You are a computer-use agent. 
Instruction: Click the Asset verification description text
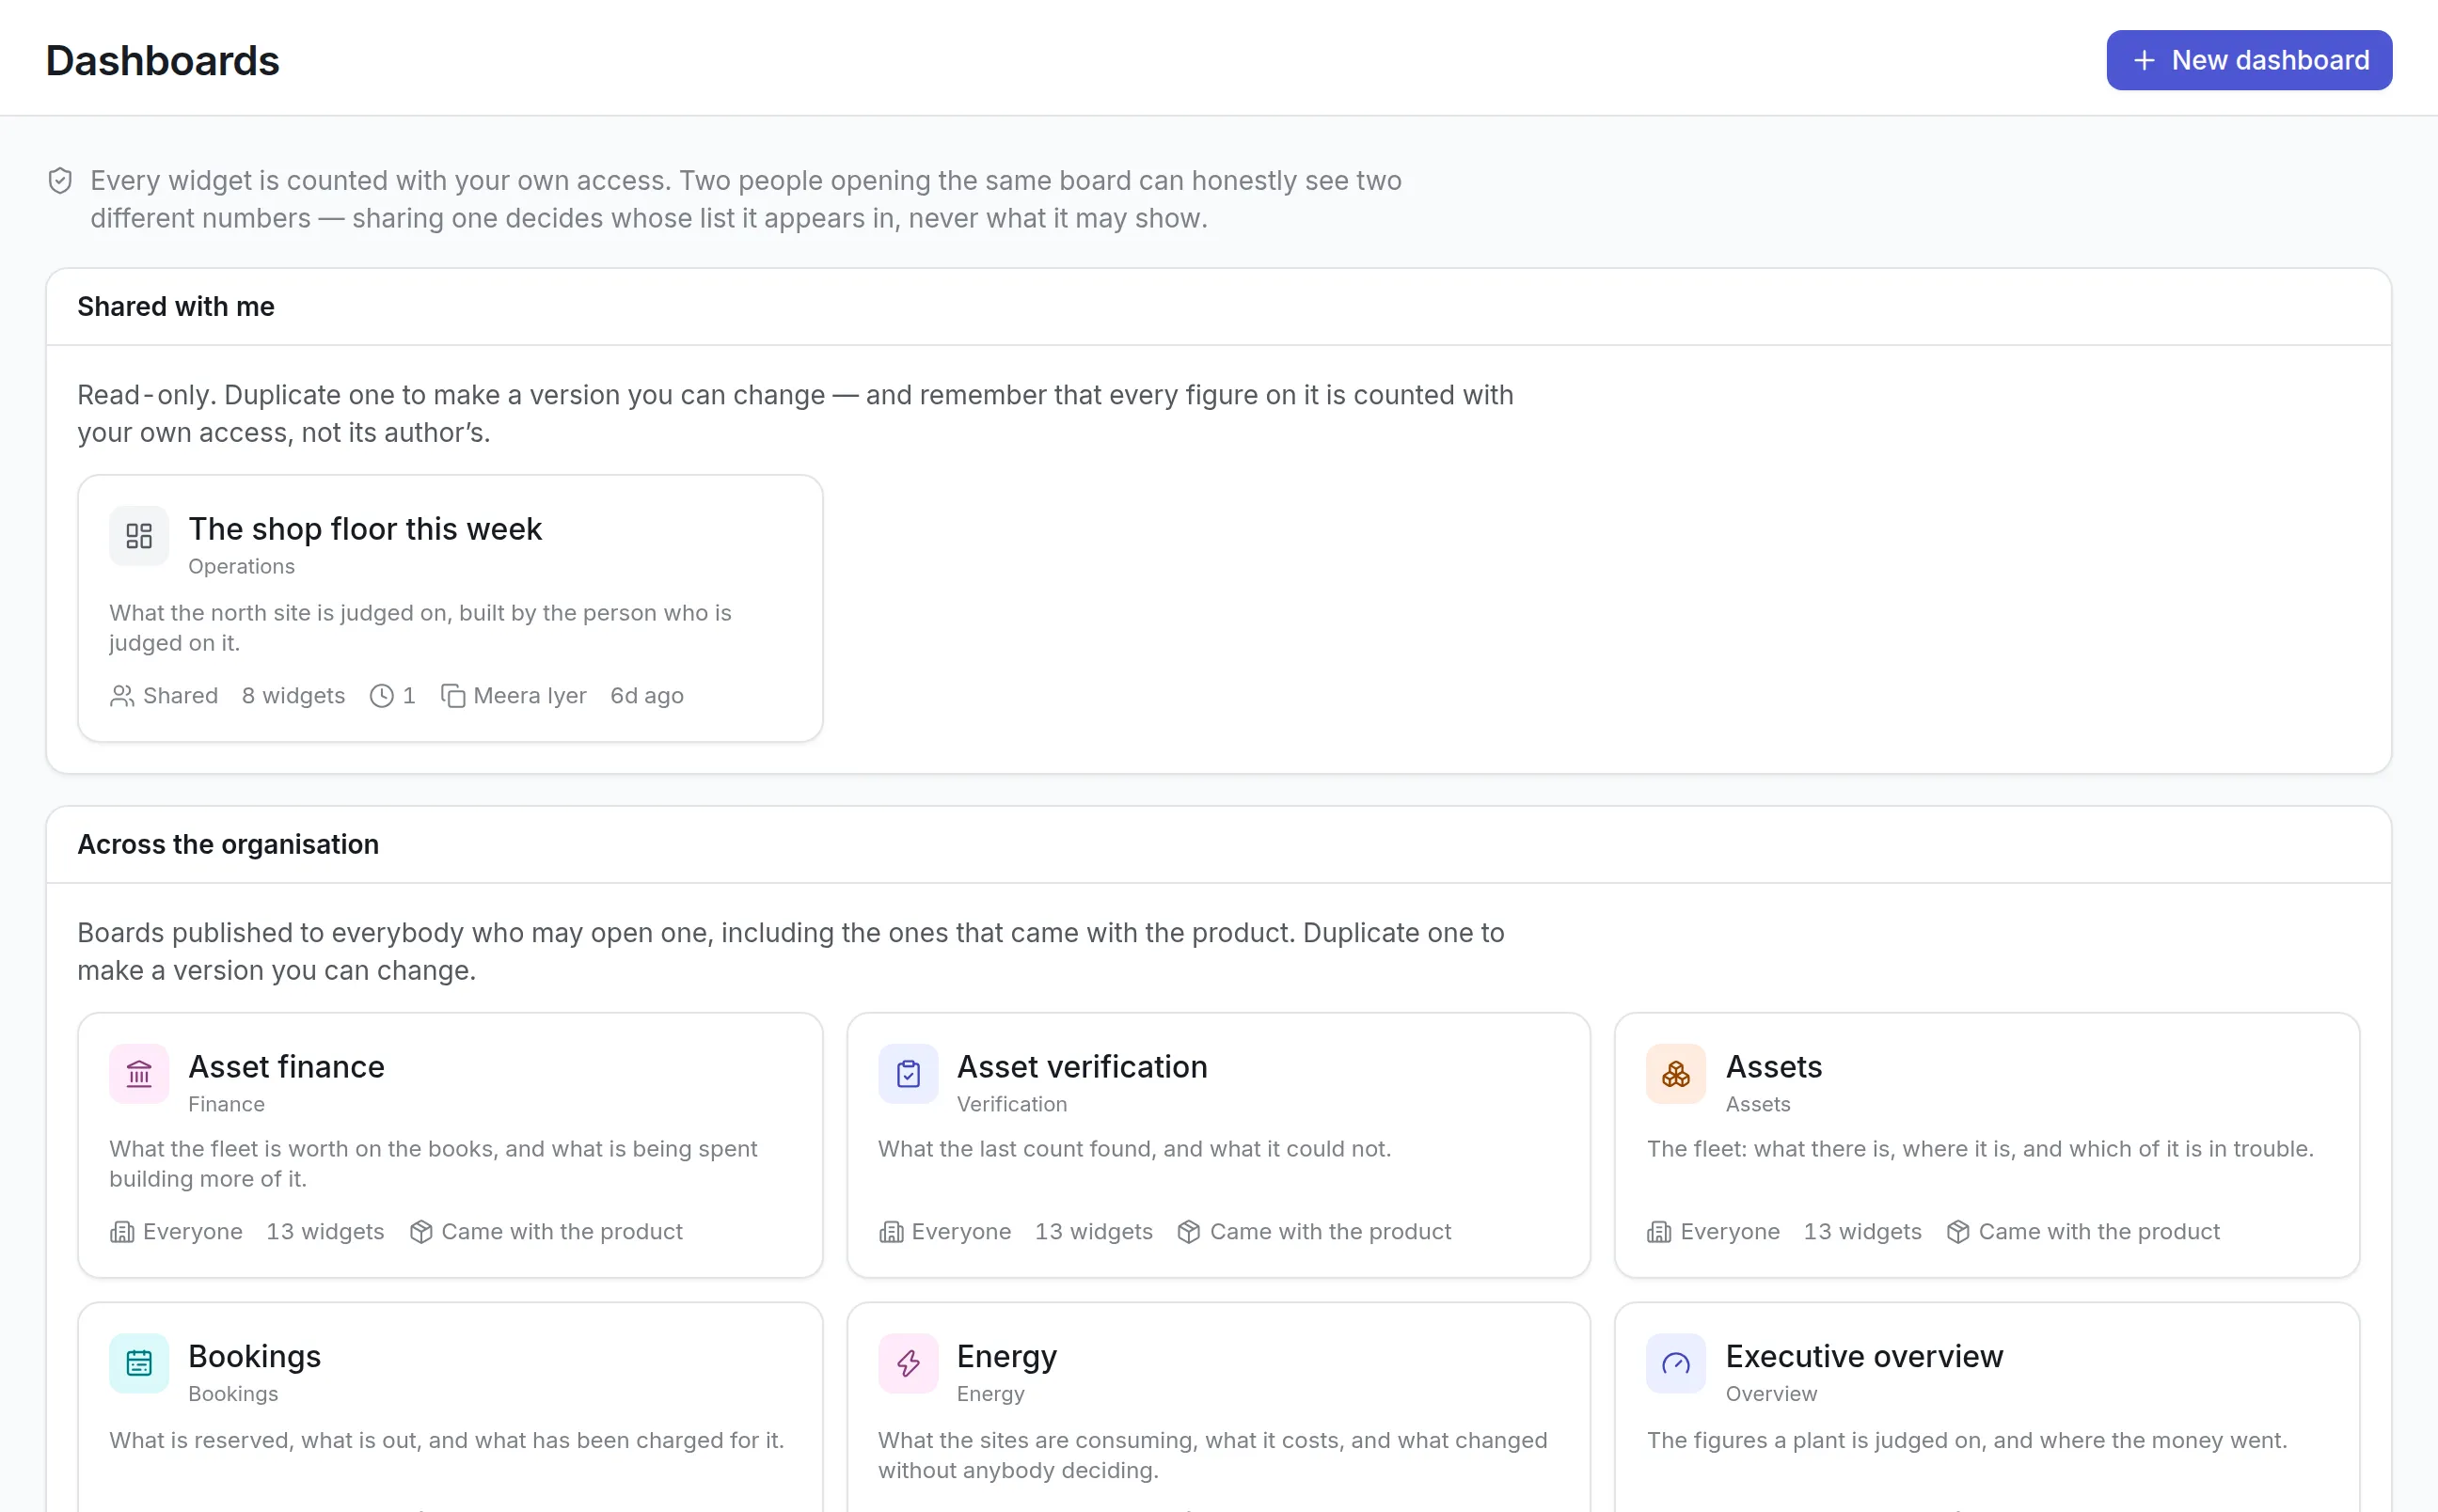[1134, 1149]
